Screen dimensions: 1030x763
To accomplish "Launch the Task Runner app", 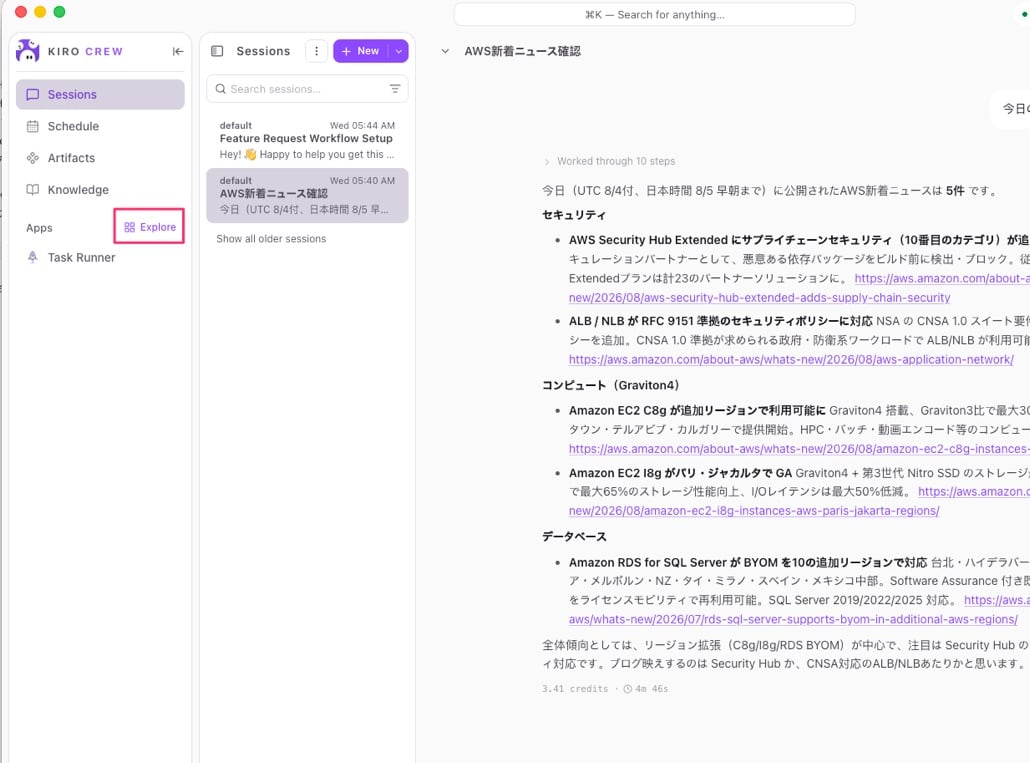I will [x=100, y=257].
